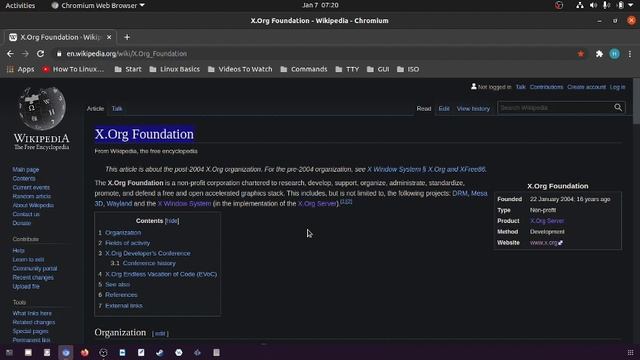The width and height of the screenshot is (640, 360).
Task: Open Firefox from the taskbar
Action: pos(84,352)
